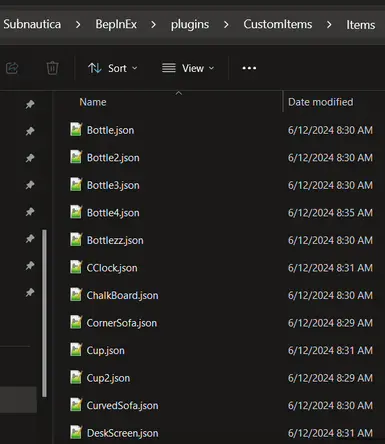
Task: Select the Bottlezz.json file icon
Action: 76,240
